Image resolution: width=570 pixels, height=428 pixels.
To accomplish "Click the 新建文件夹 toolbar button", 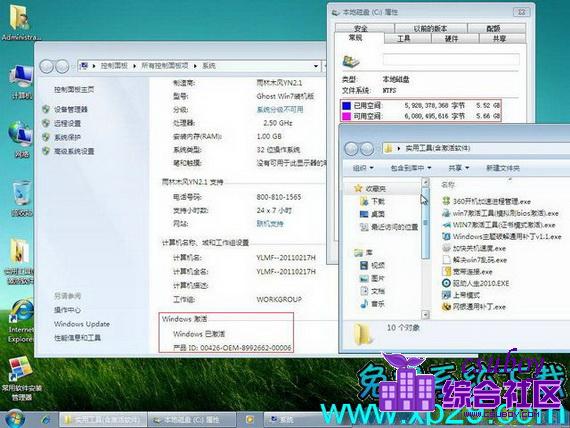I will 503,168.
